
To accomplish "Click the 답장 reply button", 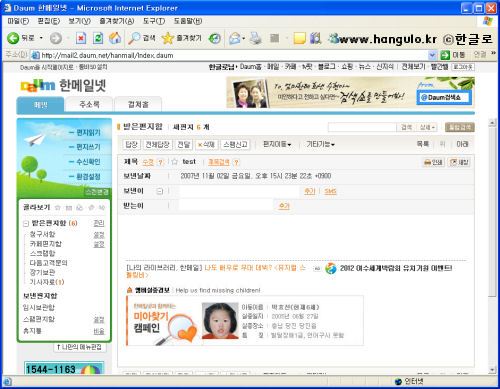I will tap(131, 144).
